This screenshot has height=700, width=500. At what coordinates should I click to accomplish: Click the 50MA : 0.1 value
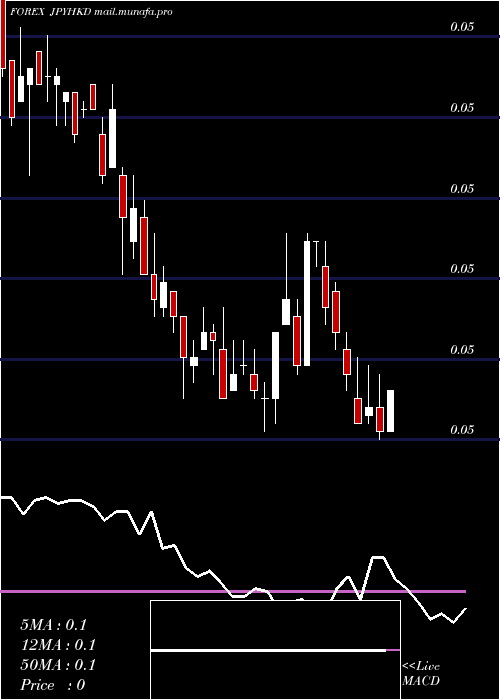tap(58, 665)
